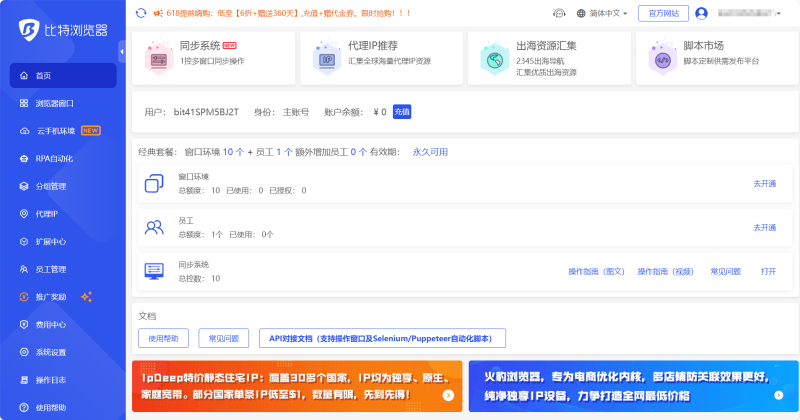Screen dimensions: 800x420
Task: Click the people icon beside 员工管理
Action: [24, 269]
